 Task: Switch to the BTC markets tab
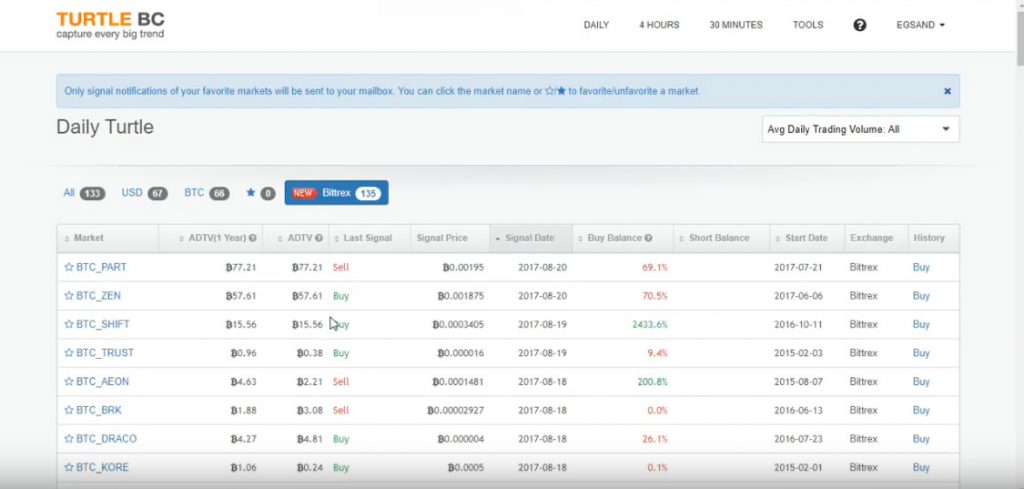coord(206,193)
